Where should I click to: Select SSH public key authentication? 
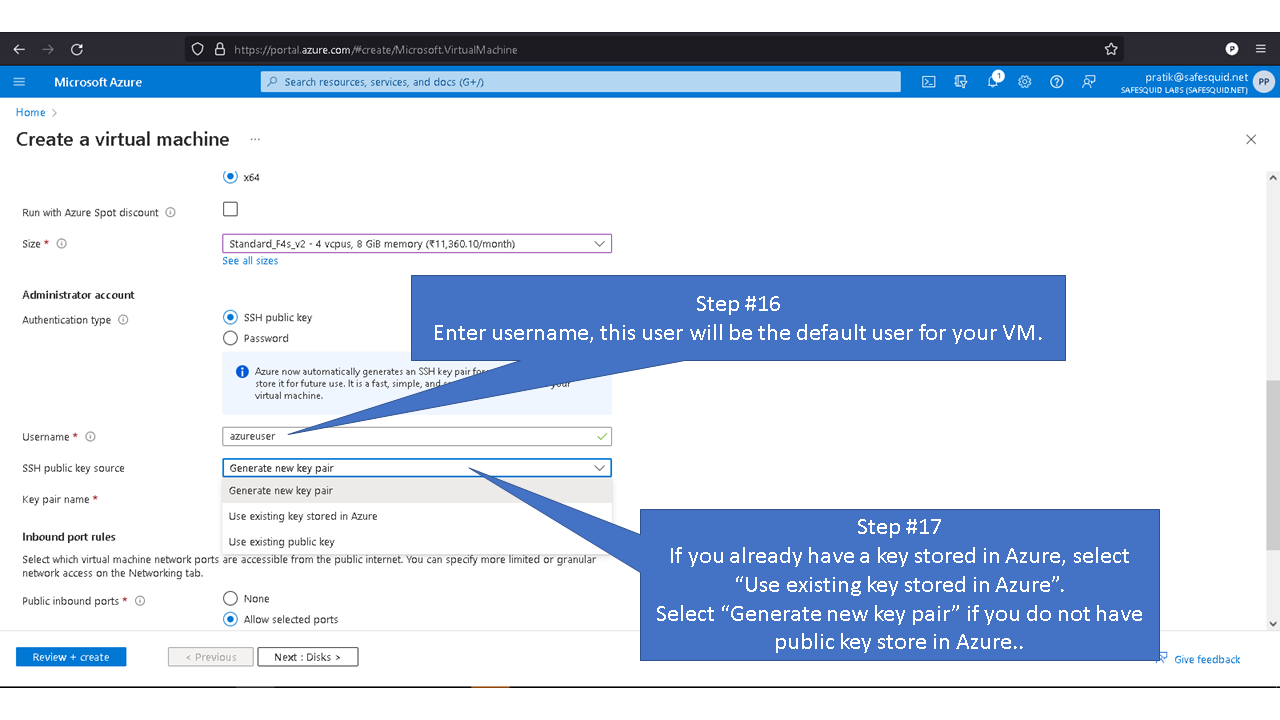[x=231, y=317]
